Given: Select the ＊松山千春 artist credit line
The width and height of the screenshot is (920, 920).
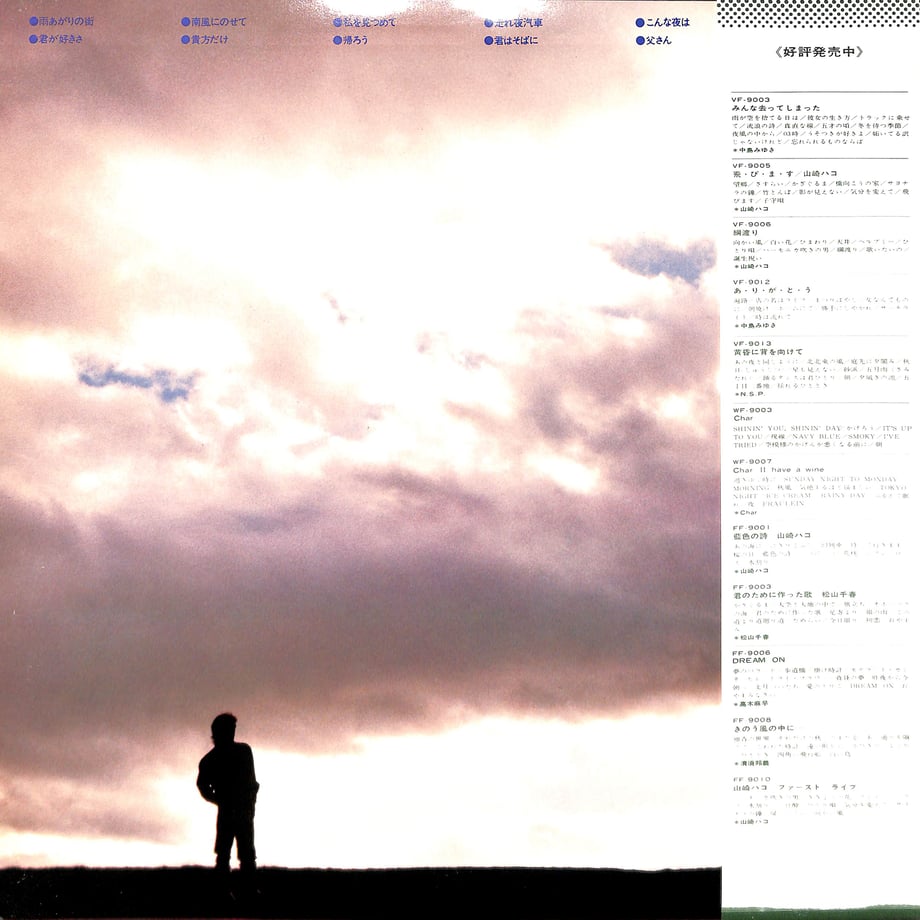Looking at the screenshot, I should [751, 637].
